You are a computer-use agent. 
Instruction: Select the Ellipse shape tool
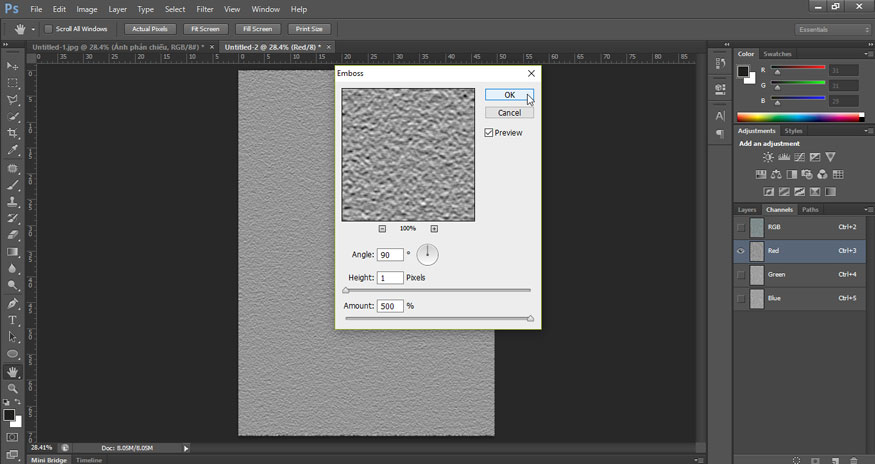coord(12,354)
